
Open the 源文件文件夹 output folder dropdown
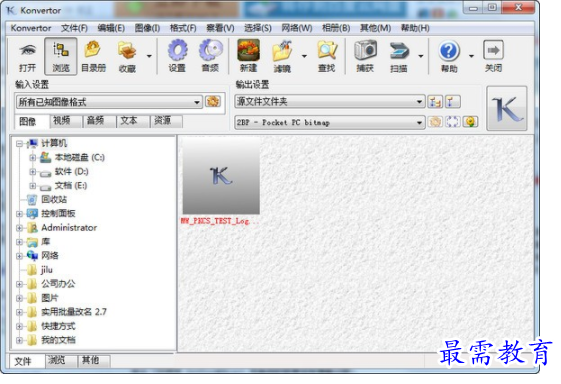330,102
